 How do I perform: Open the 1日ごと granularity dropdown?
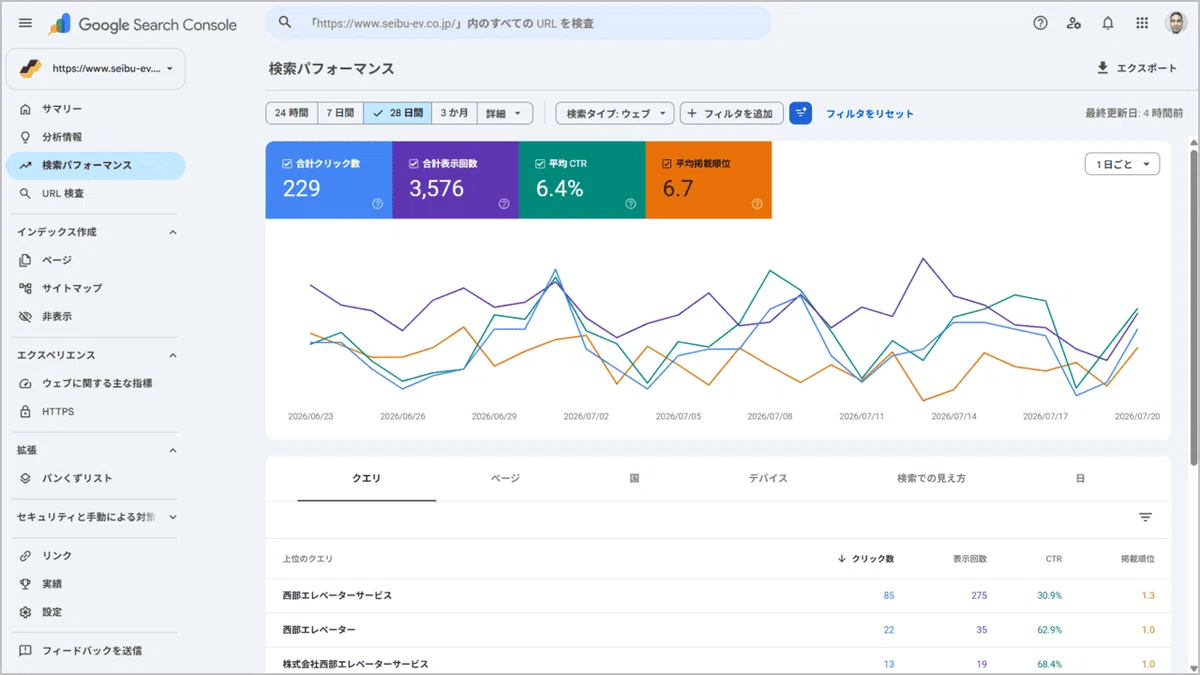tap(1122, 164)
